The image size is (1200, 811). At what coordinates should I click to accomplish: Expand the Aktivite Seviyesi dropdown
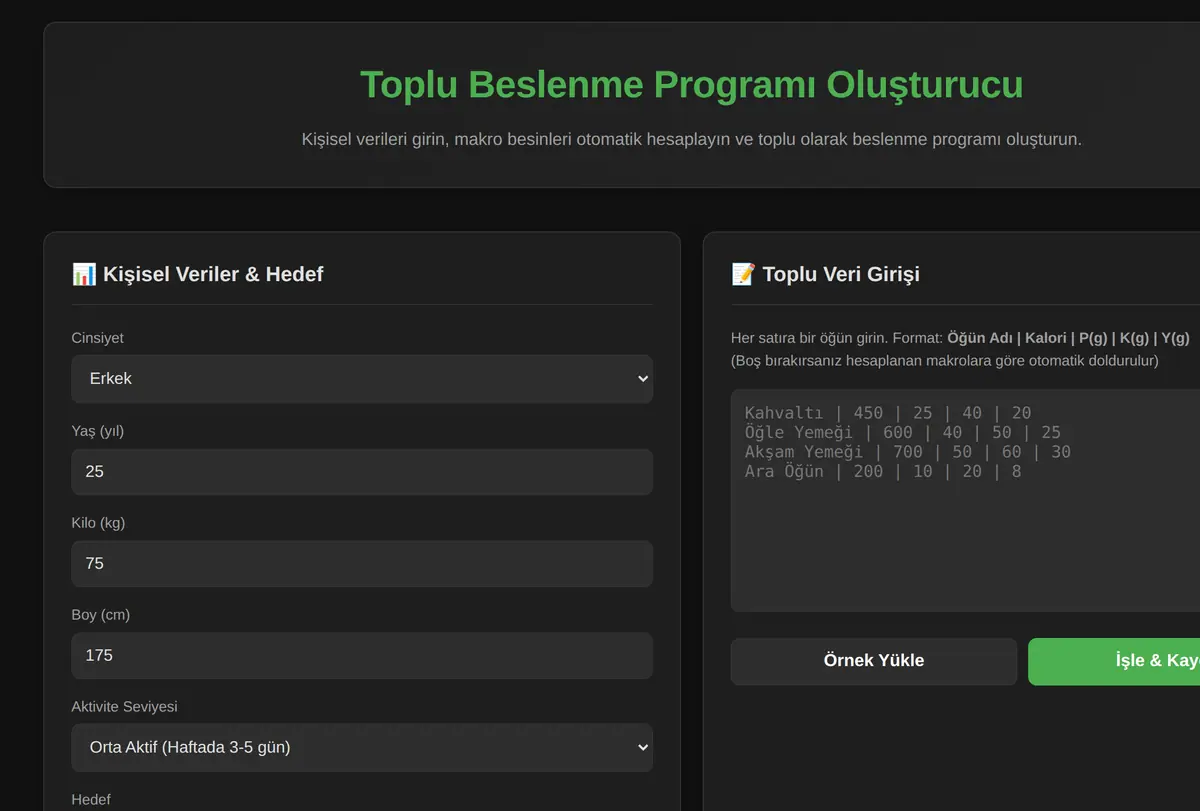point(362,747)
